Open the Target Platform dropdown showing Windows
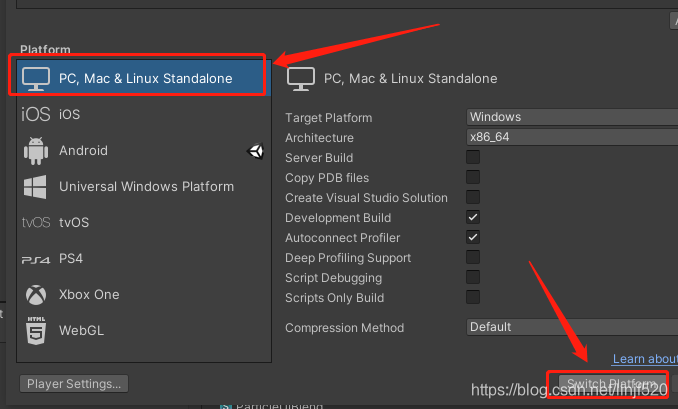The width and height of the screenshot is (678, 409). click(572, 117)
